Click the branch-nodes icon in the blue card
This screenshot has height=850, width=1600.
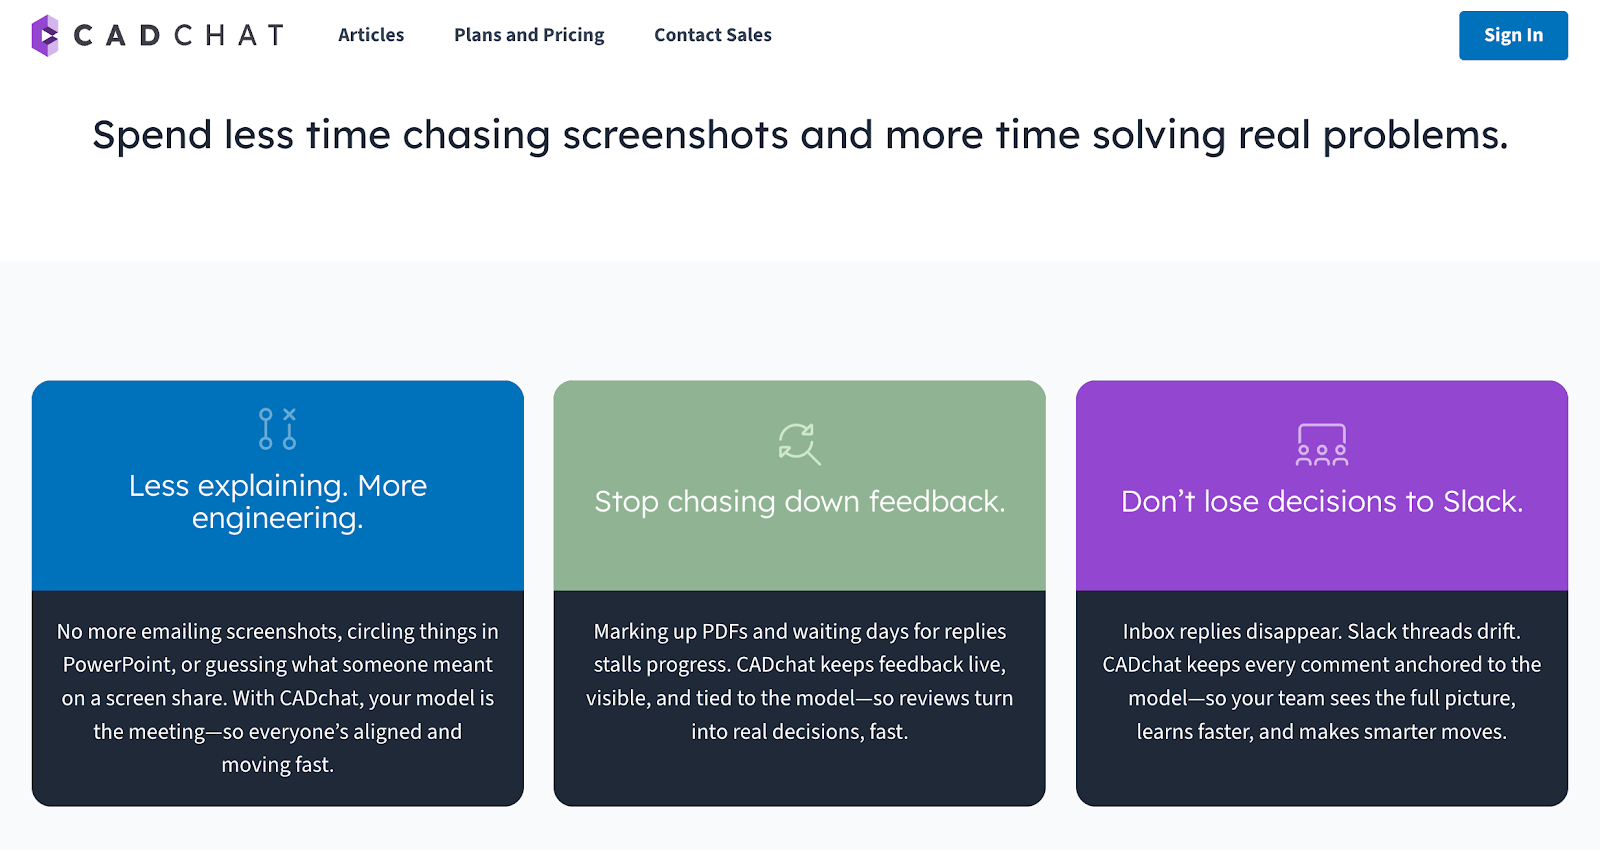tap(278, 428)
